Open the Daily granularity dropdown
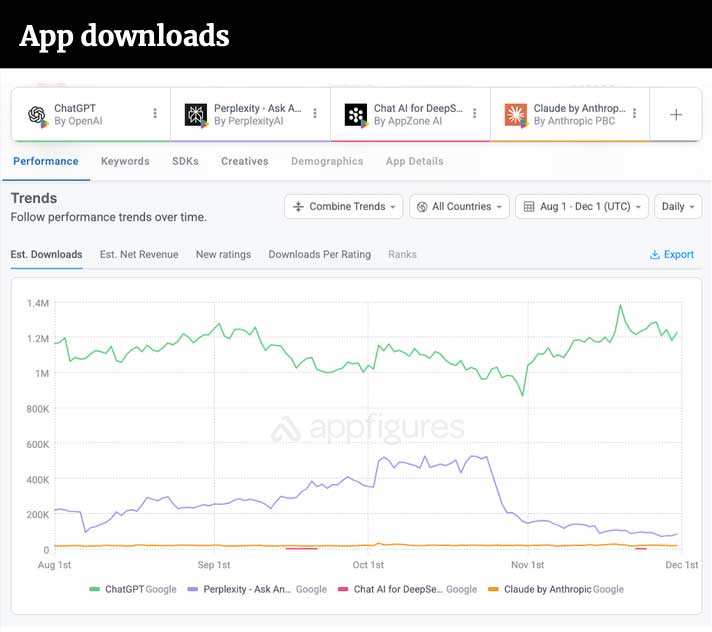712x632 pixels. 678,207
